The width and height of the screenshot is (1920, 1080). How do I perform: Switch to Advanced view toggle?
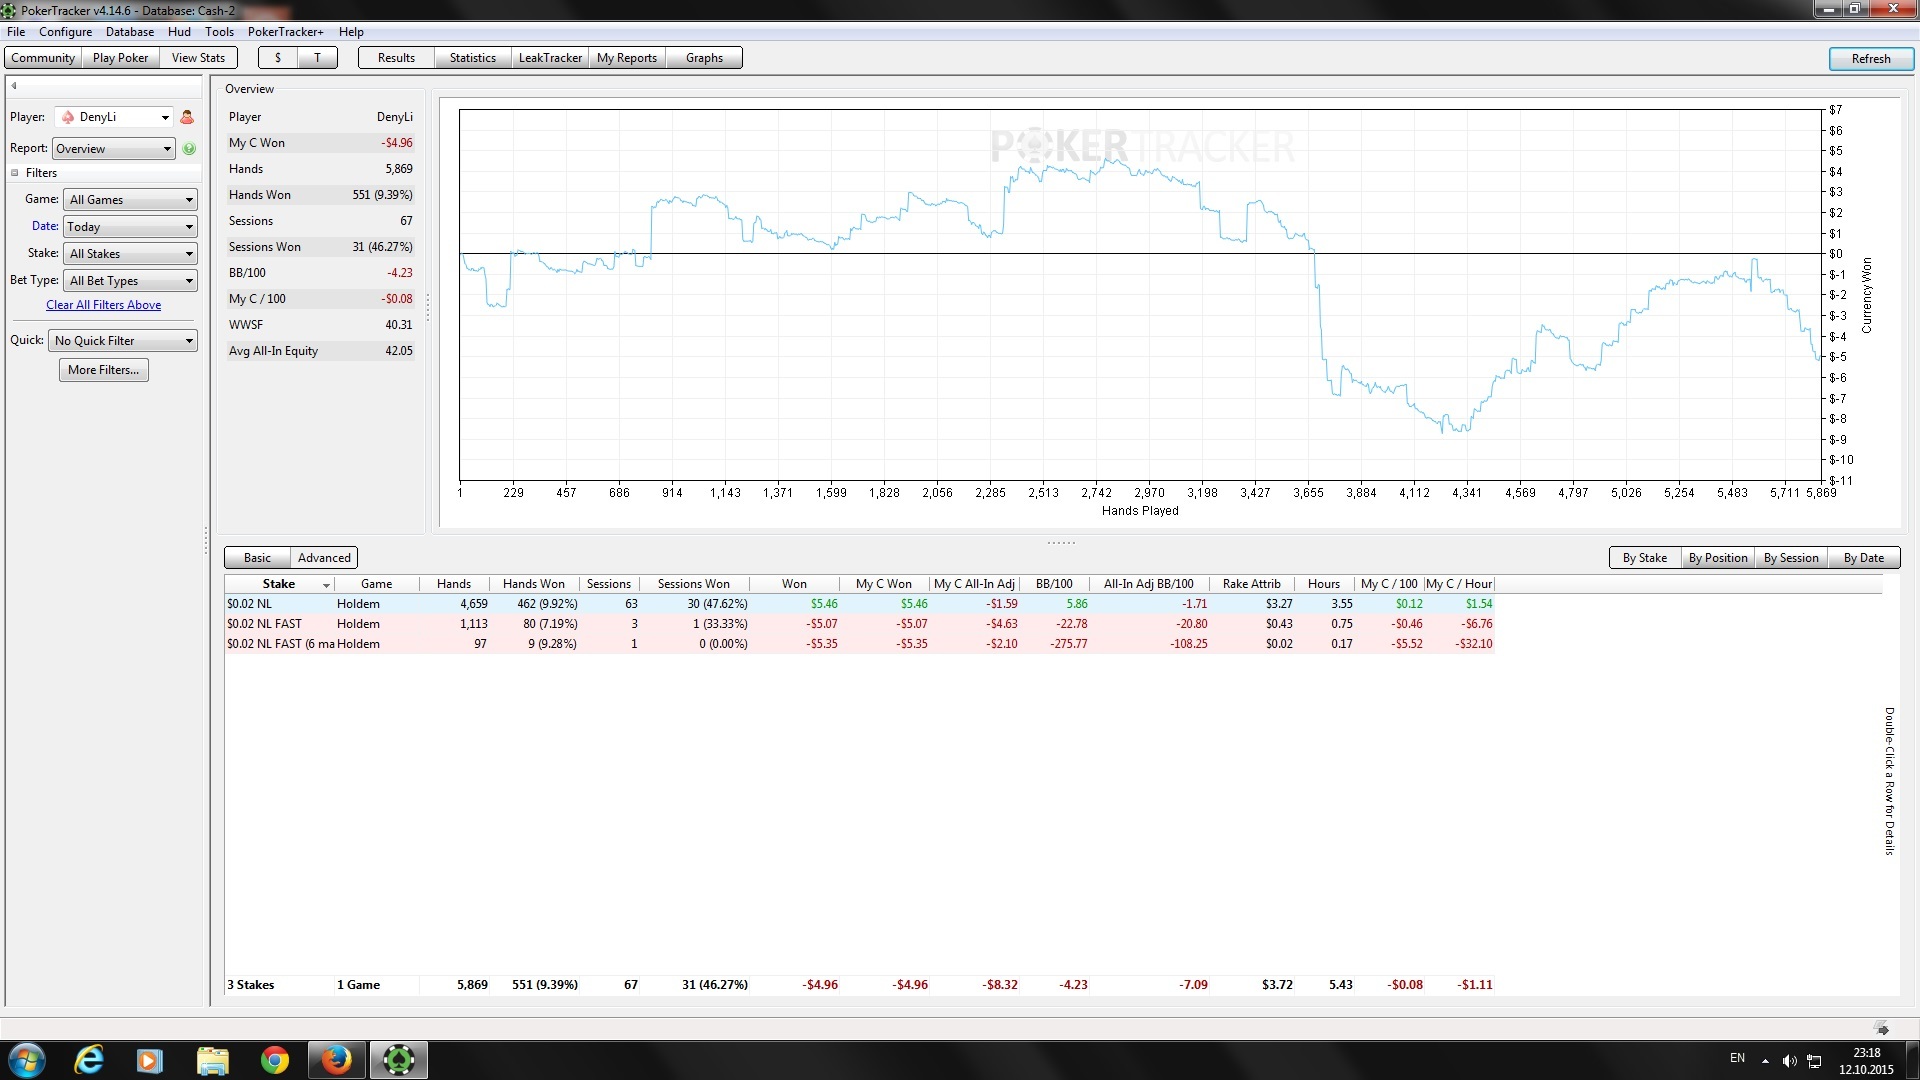click(x=324, y=558)
